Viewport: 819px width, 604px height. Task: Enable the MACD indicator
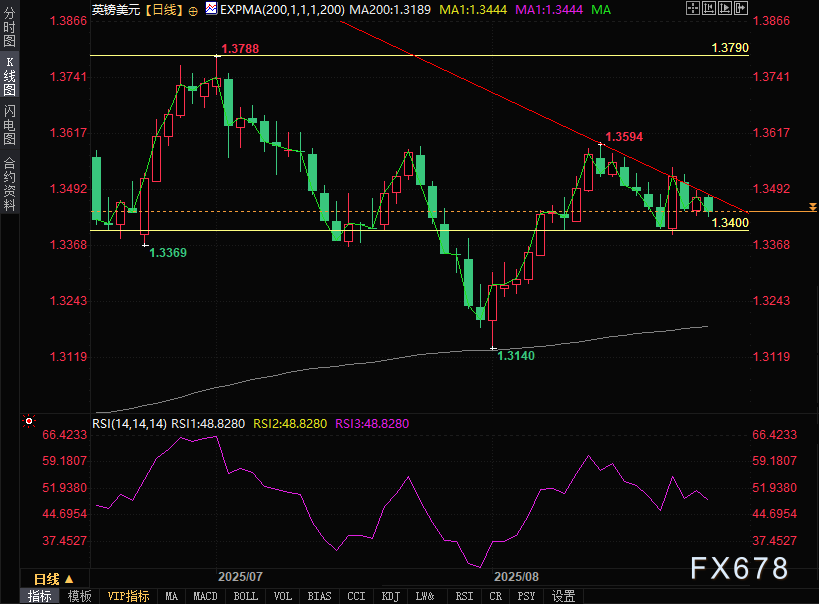click(x=205, y=596)
